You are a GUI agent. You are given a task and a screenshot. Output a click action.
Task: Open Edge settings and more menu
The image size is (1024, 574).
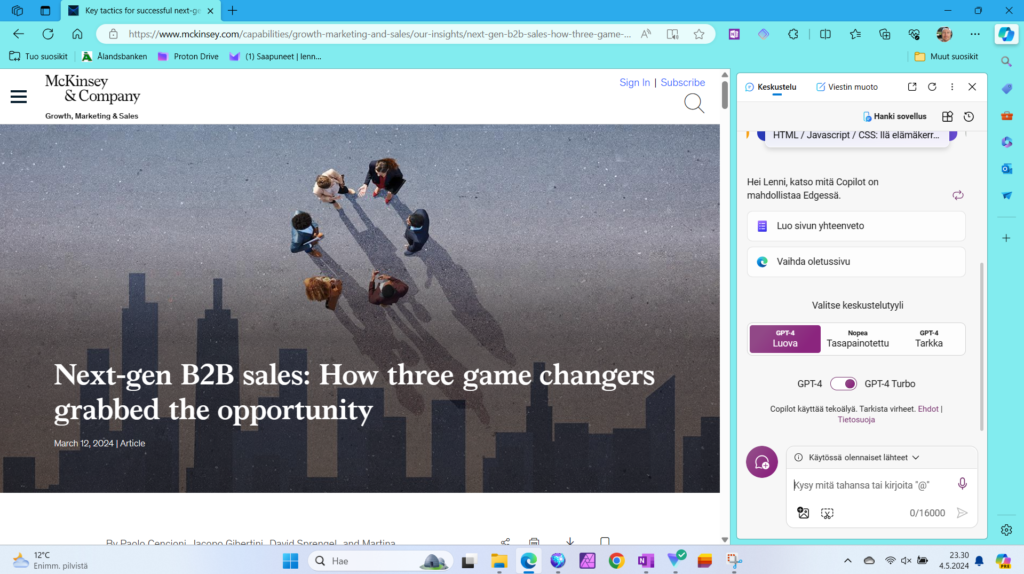(x=975, y=34)
